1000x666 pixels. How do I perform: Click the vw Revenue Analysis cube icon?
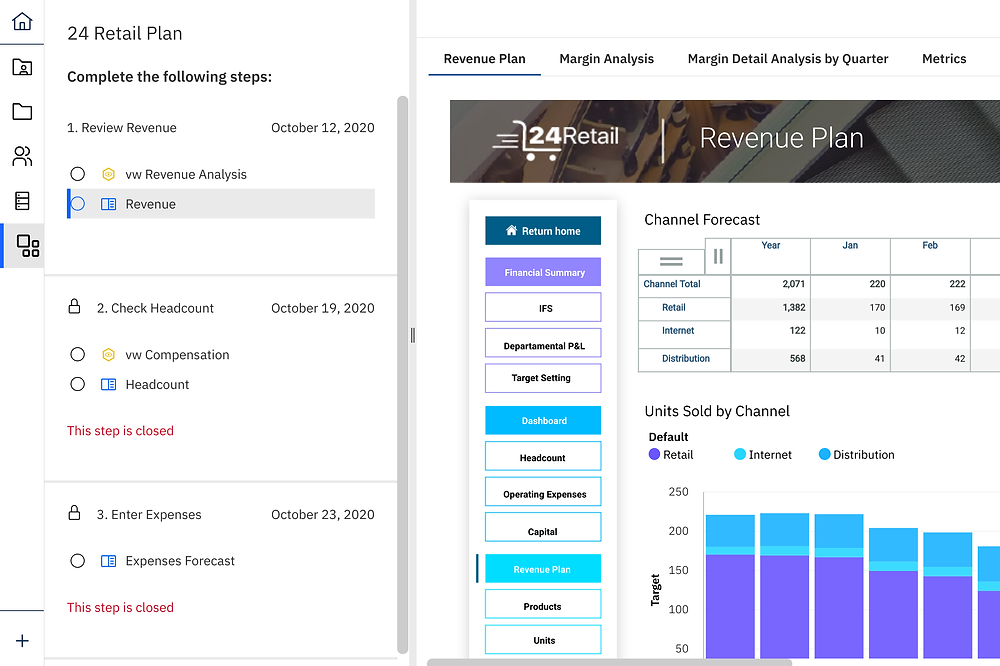coord(108,174)
